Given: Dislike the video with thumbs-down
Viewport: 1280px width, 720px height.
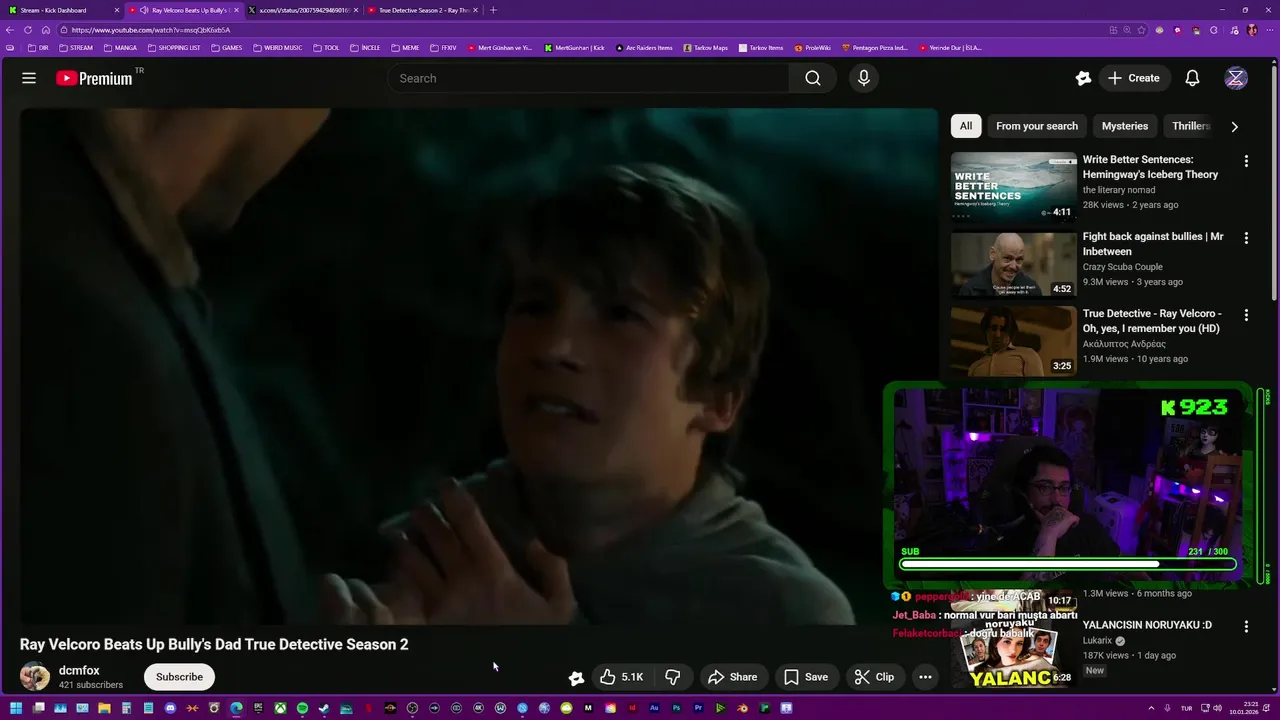Looking at the screenshot, I should [x=673, y=677].
